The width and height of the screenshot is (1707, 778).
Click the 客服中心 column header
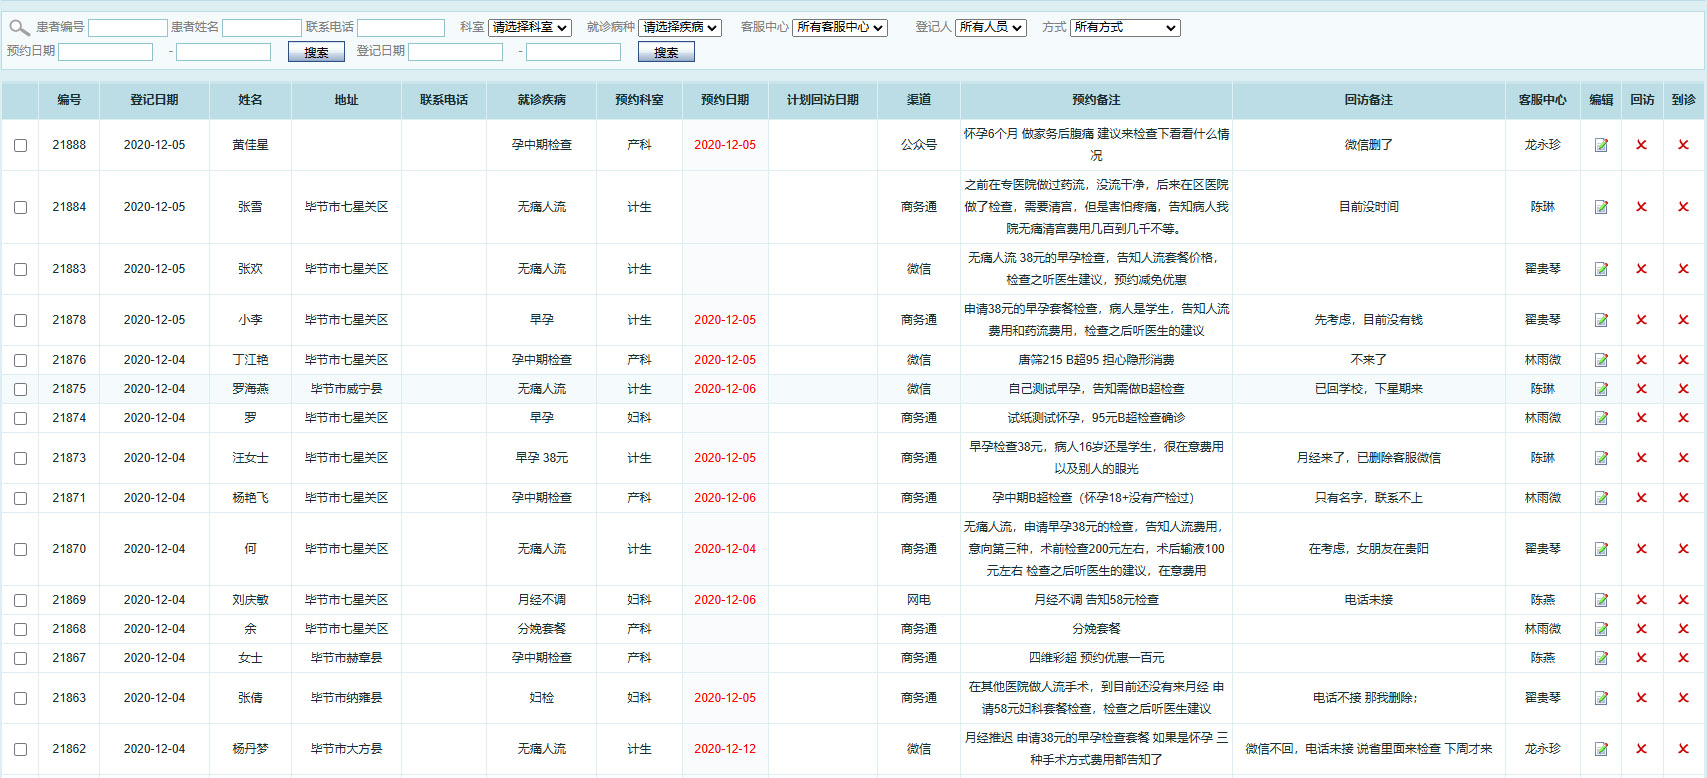pos(1542,100)
